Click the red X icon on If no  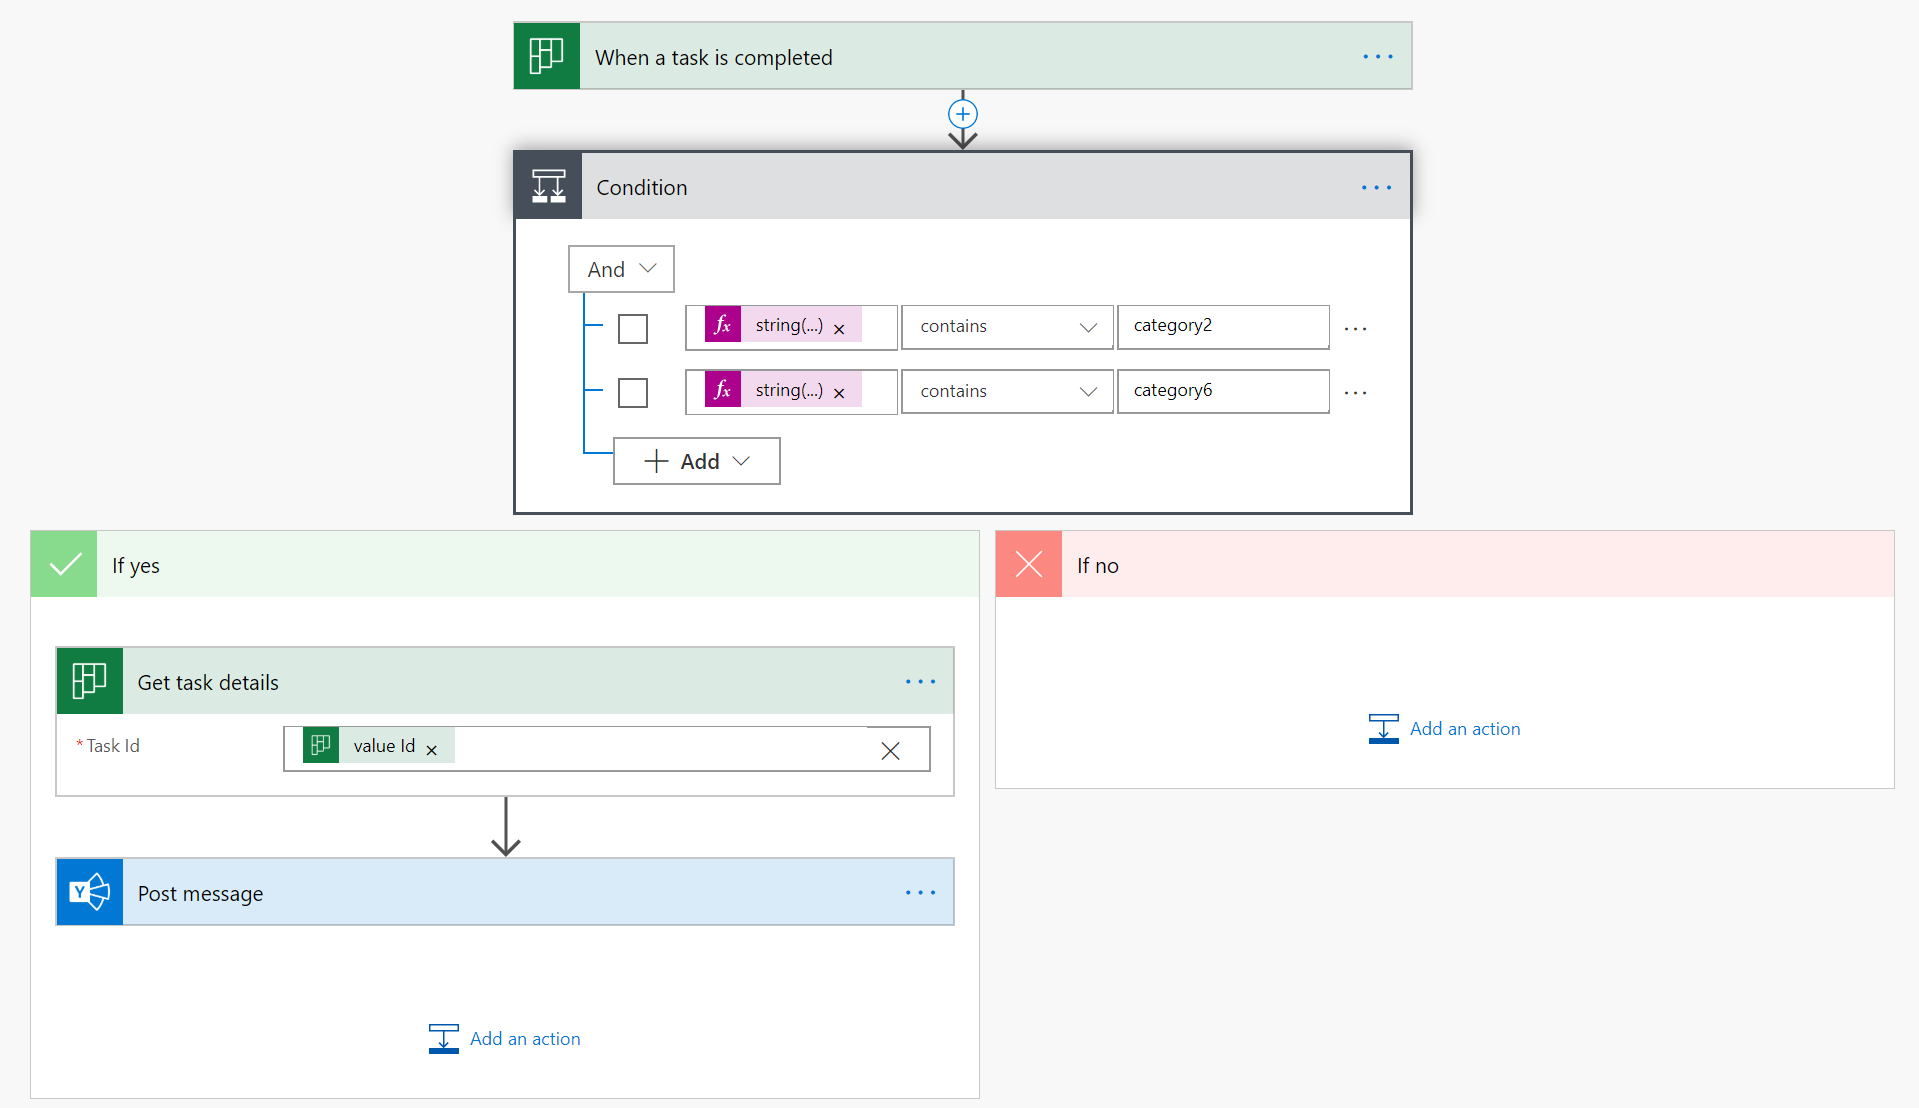tap(1028, 563)
